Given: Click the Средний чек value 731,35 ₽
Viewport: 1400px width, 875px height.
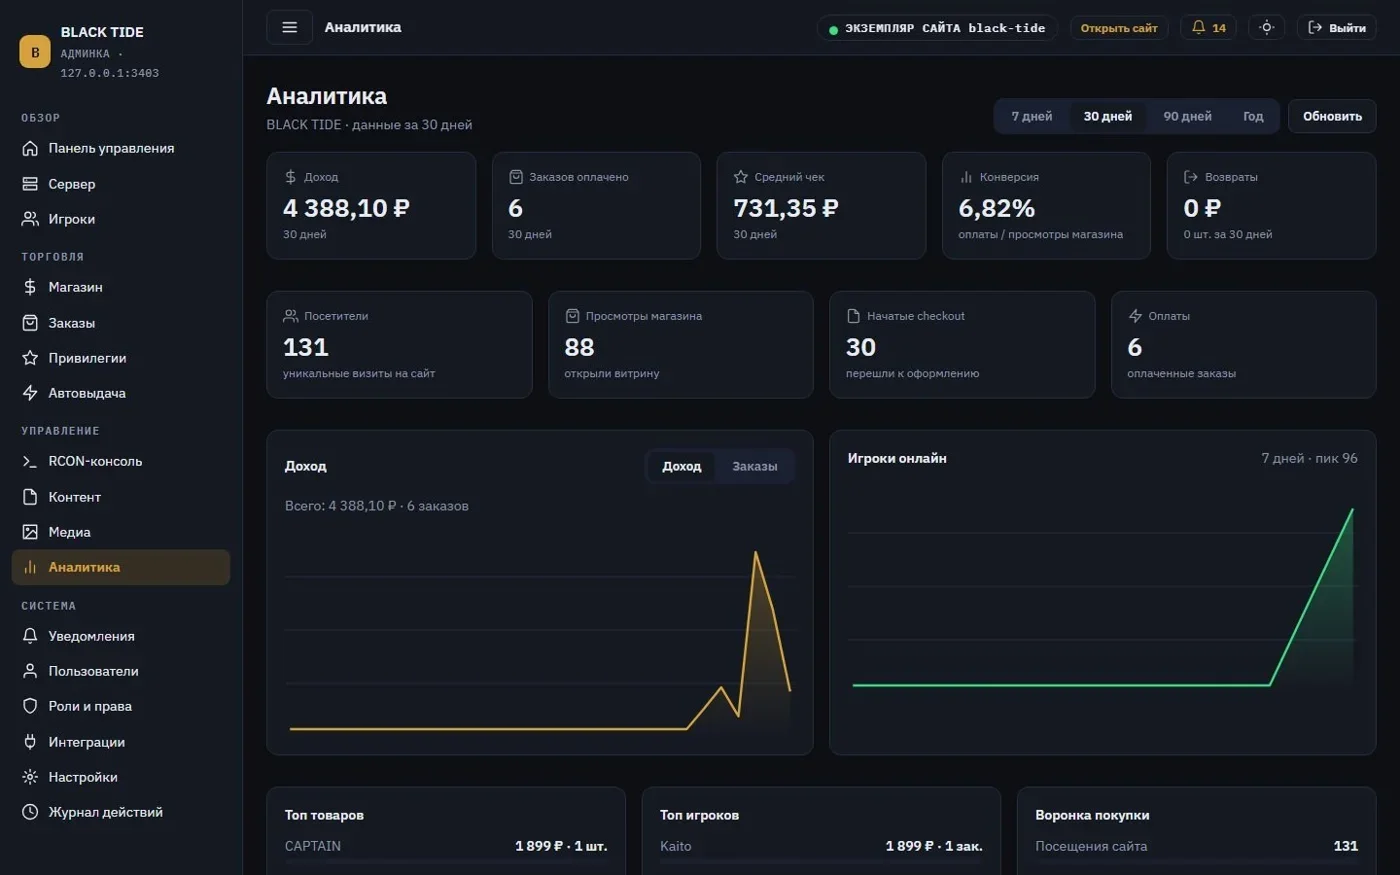Looking at the screenshot, I should pyautogui.click(x=786, y=208).
